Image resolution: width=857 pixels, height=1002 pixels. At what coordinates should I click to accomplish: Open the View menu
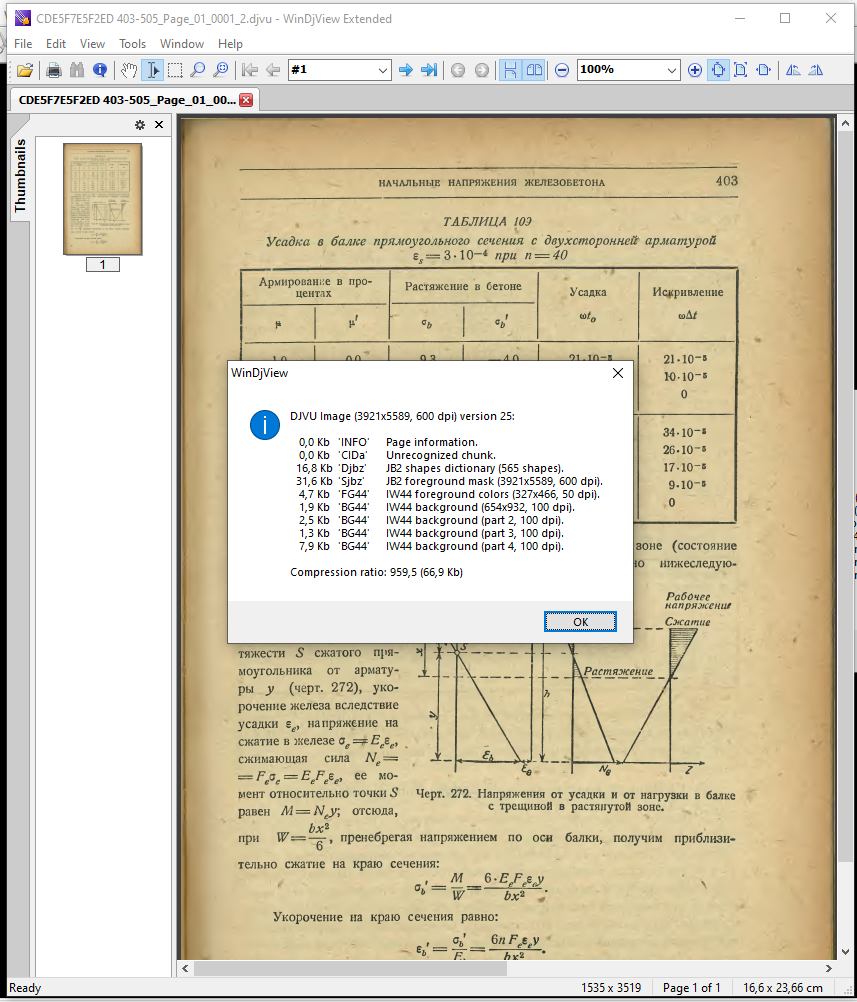tap(92, 44)
